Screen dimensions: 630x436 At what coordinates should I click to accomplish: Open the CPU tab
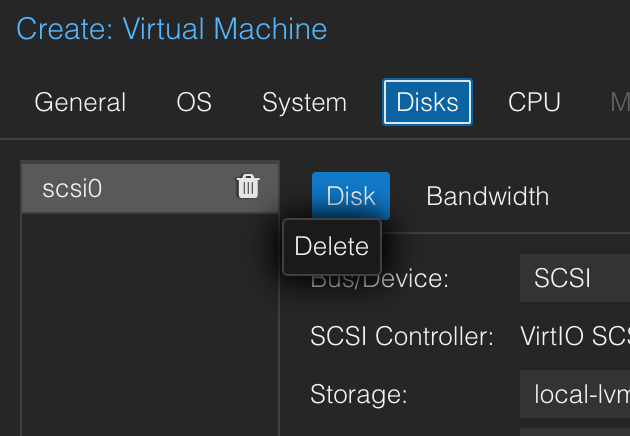[534, 103]
